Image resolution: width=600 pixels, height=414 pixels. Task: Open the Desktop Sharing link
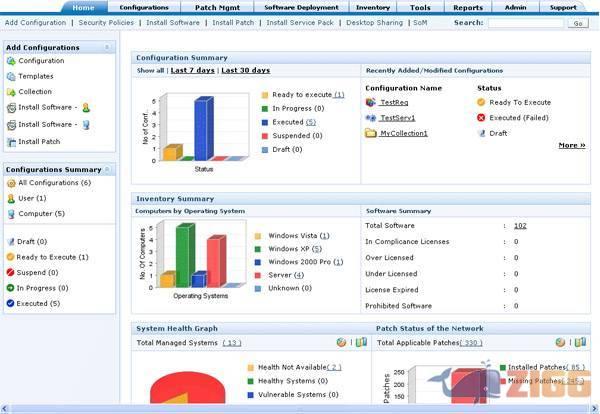coord(374,23)
